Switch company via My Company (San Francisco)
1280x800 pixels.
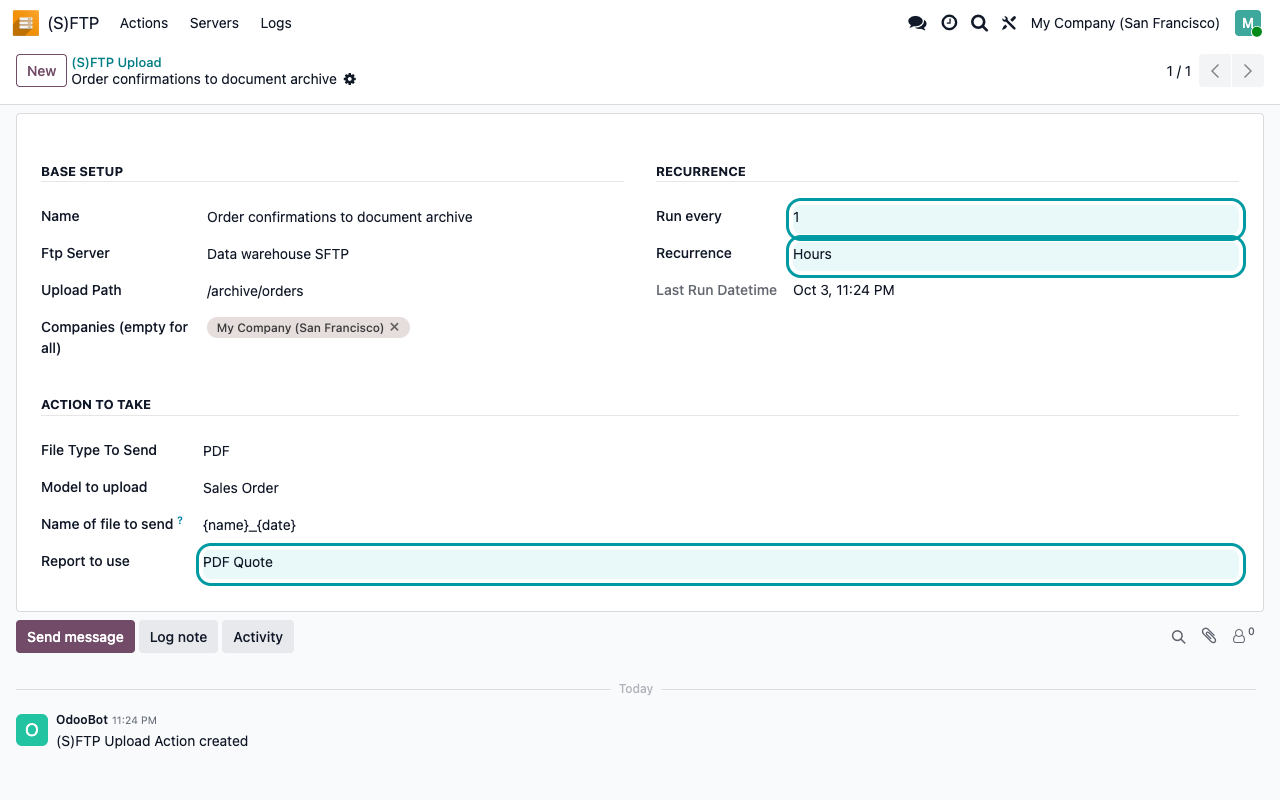pos(1125,23)
